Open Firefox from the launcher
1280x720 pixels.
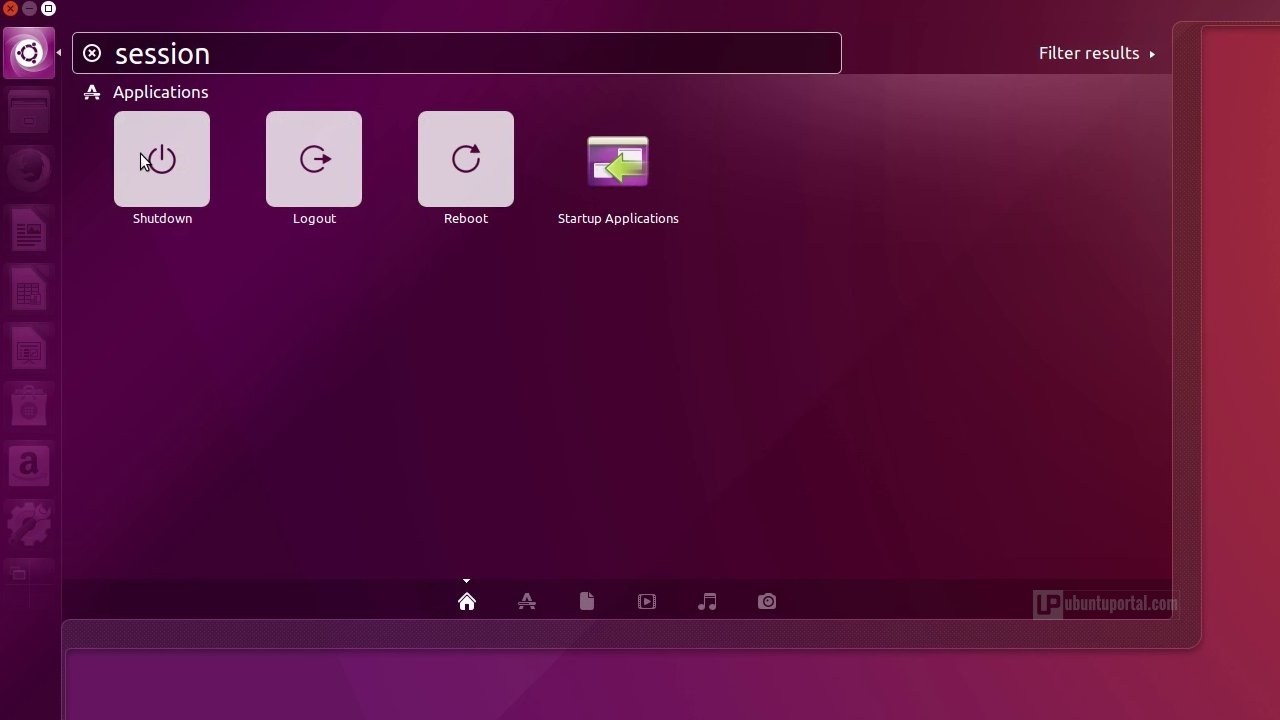pos(29,171)
